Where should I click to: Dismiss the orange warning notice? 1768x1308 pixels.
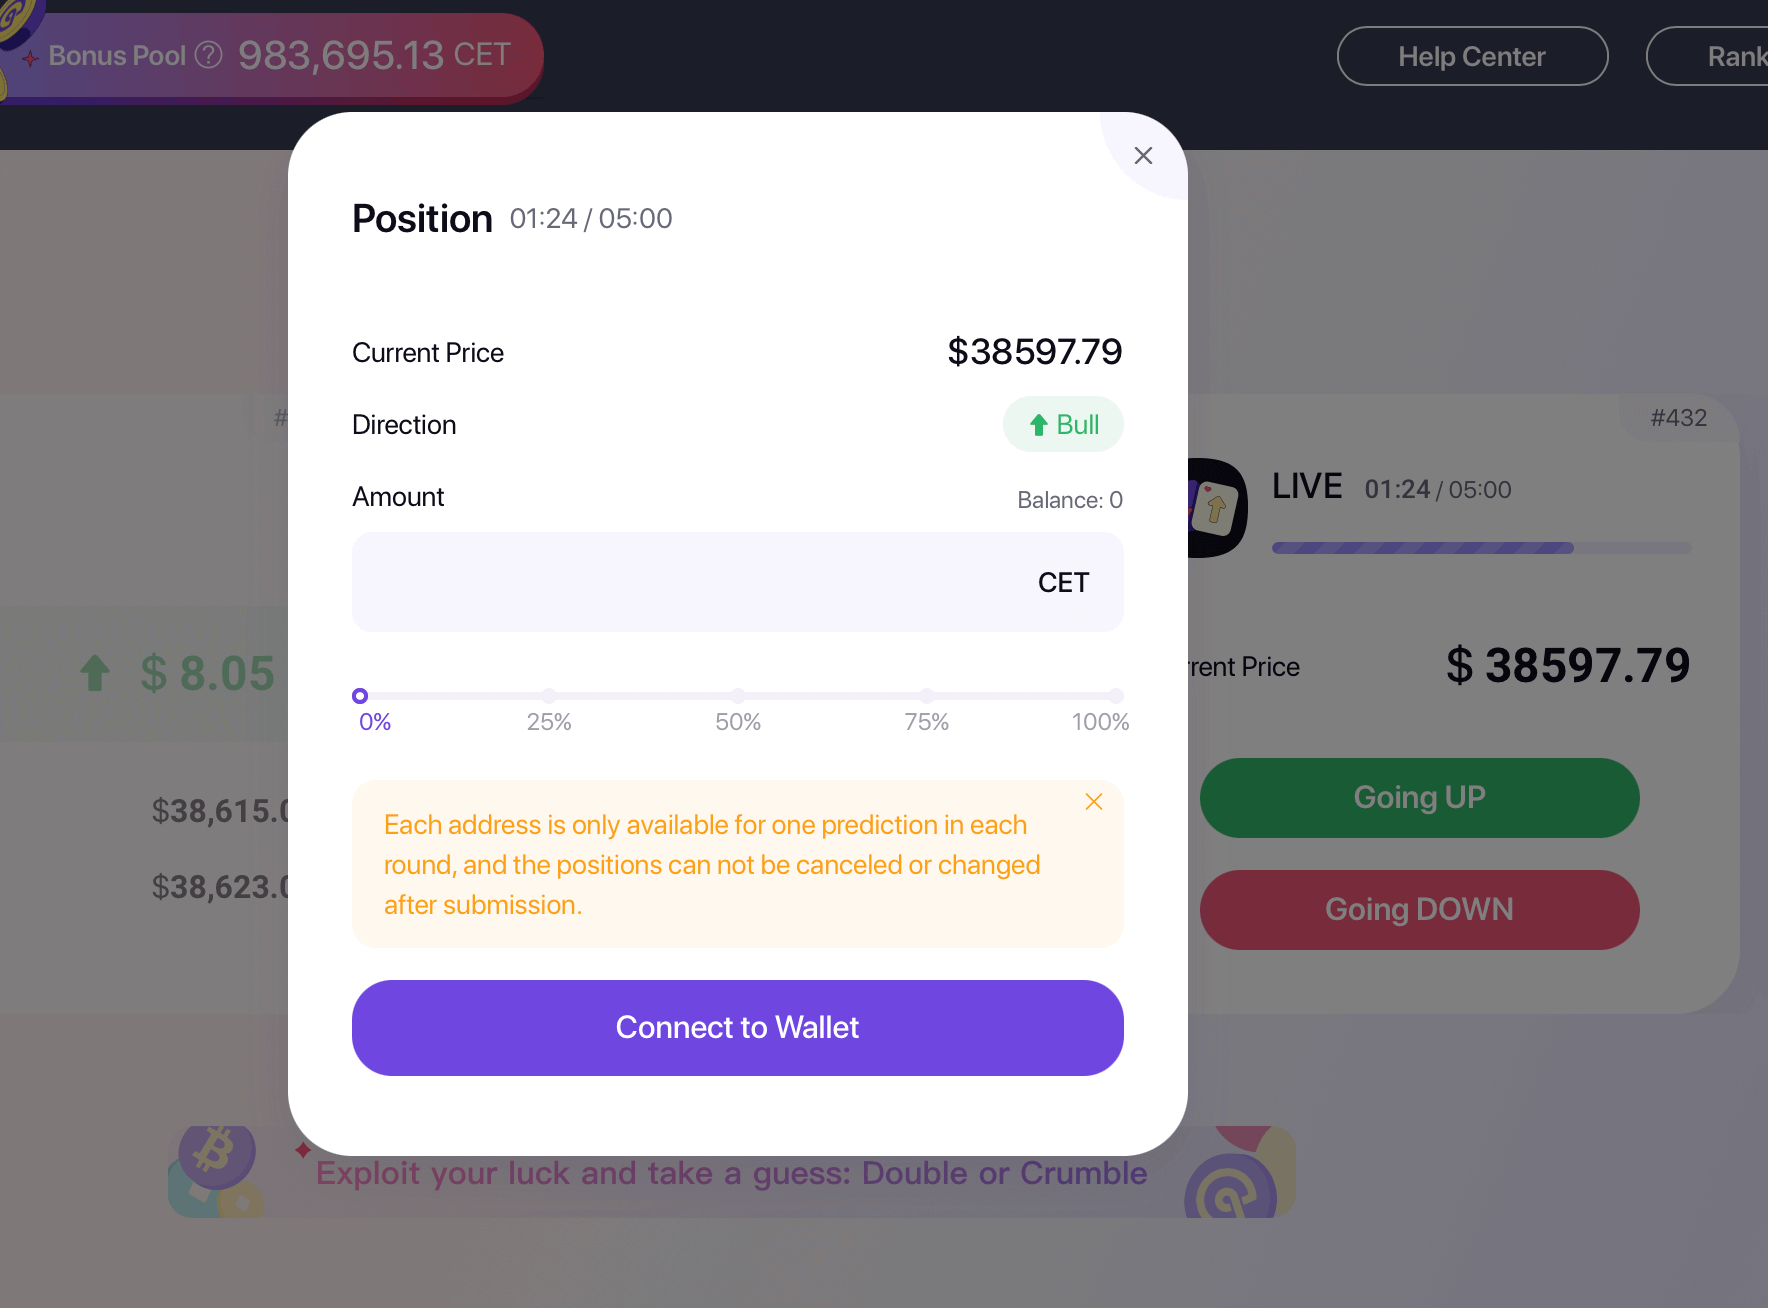[1094, 801]
